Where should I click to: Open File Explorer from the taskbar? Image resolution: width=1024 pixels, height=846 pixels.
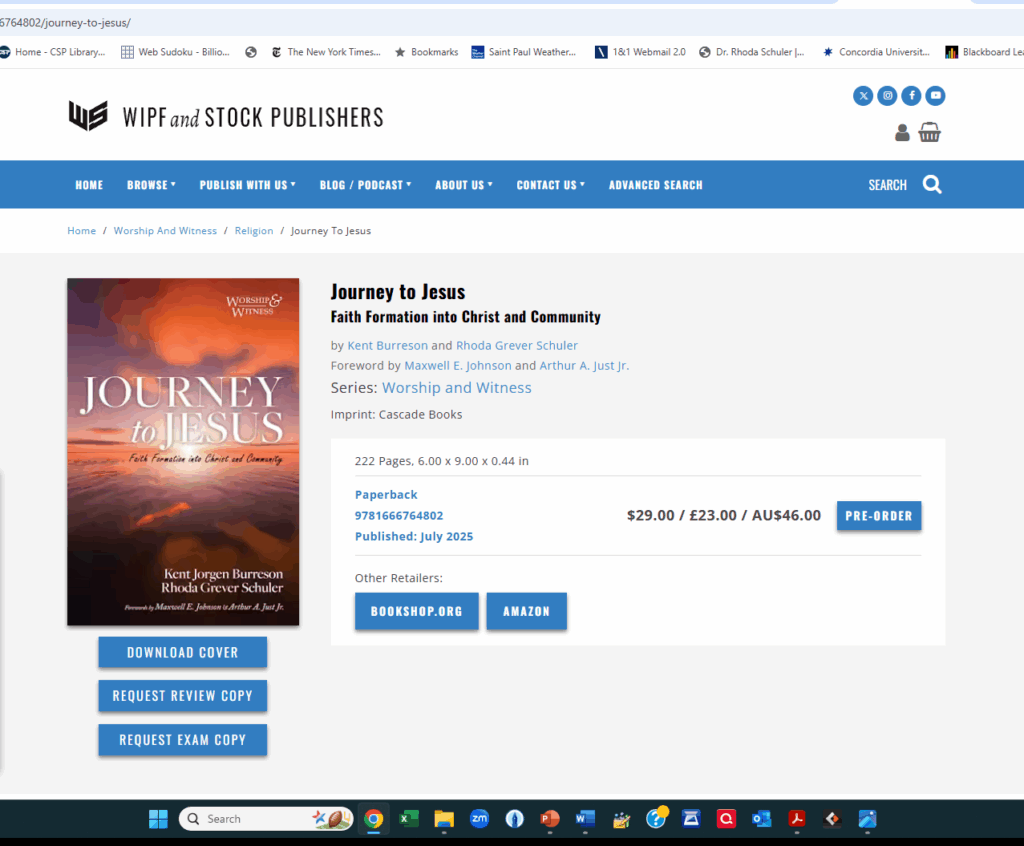point(444,819)
